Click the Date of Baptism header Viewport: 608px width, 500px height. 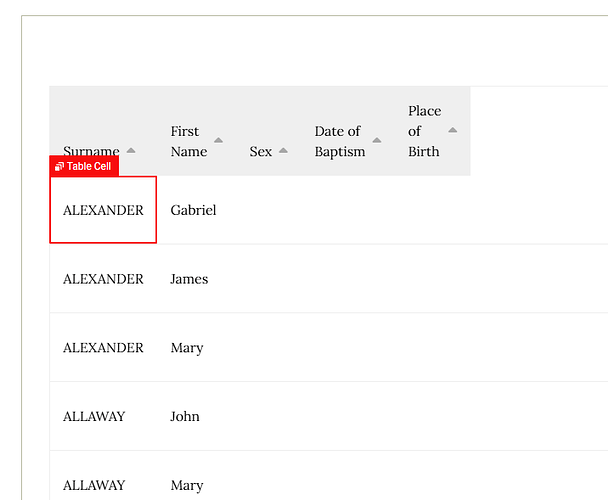340,141
